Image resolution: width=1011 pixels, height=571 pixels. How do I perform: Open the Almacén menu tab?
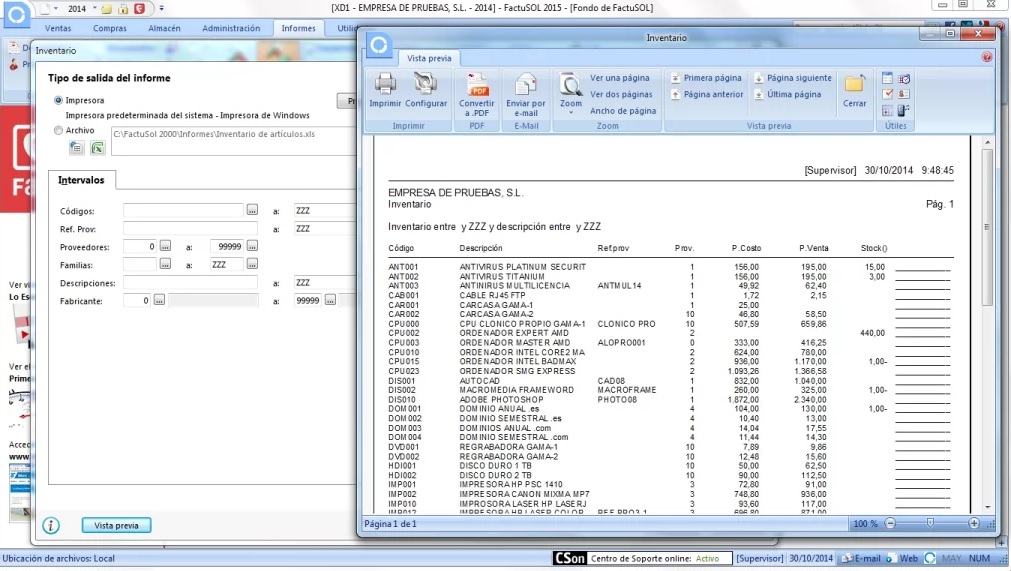click(x=164, y=28)
